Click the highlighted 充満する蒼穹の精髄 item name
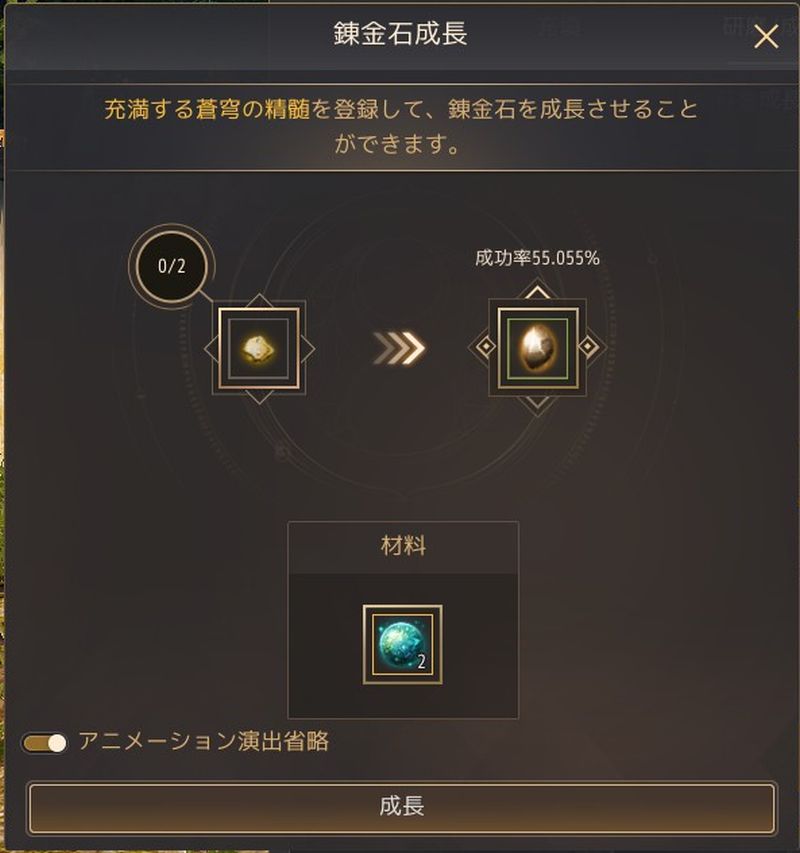 click(207, 109)
